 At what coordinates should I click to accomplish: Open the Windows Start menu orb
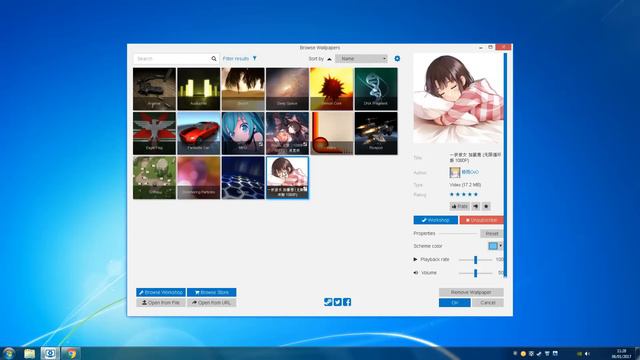pyautogui.click(x=9, y=353)
